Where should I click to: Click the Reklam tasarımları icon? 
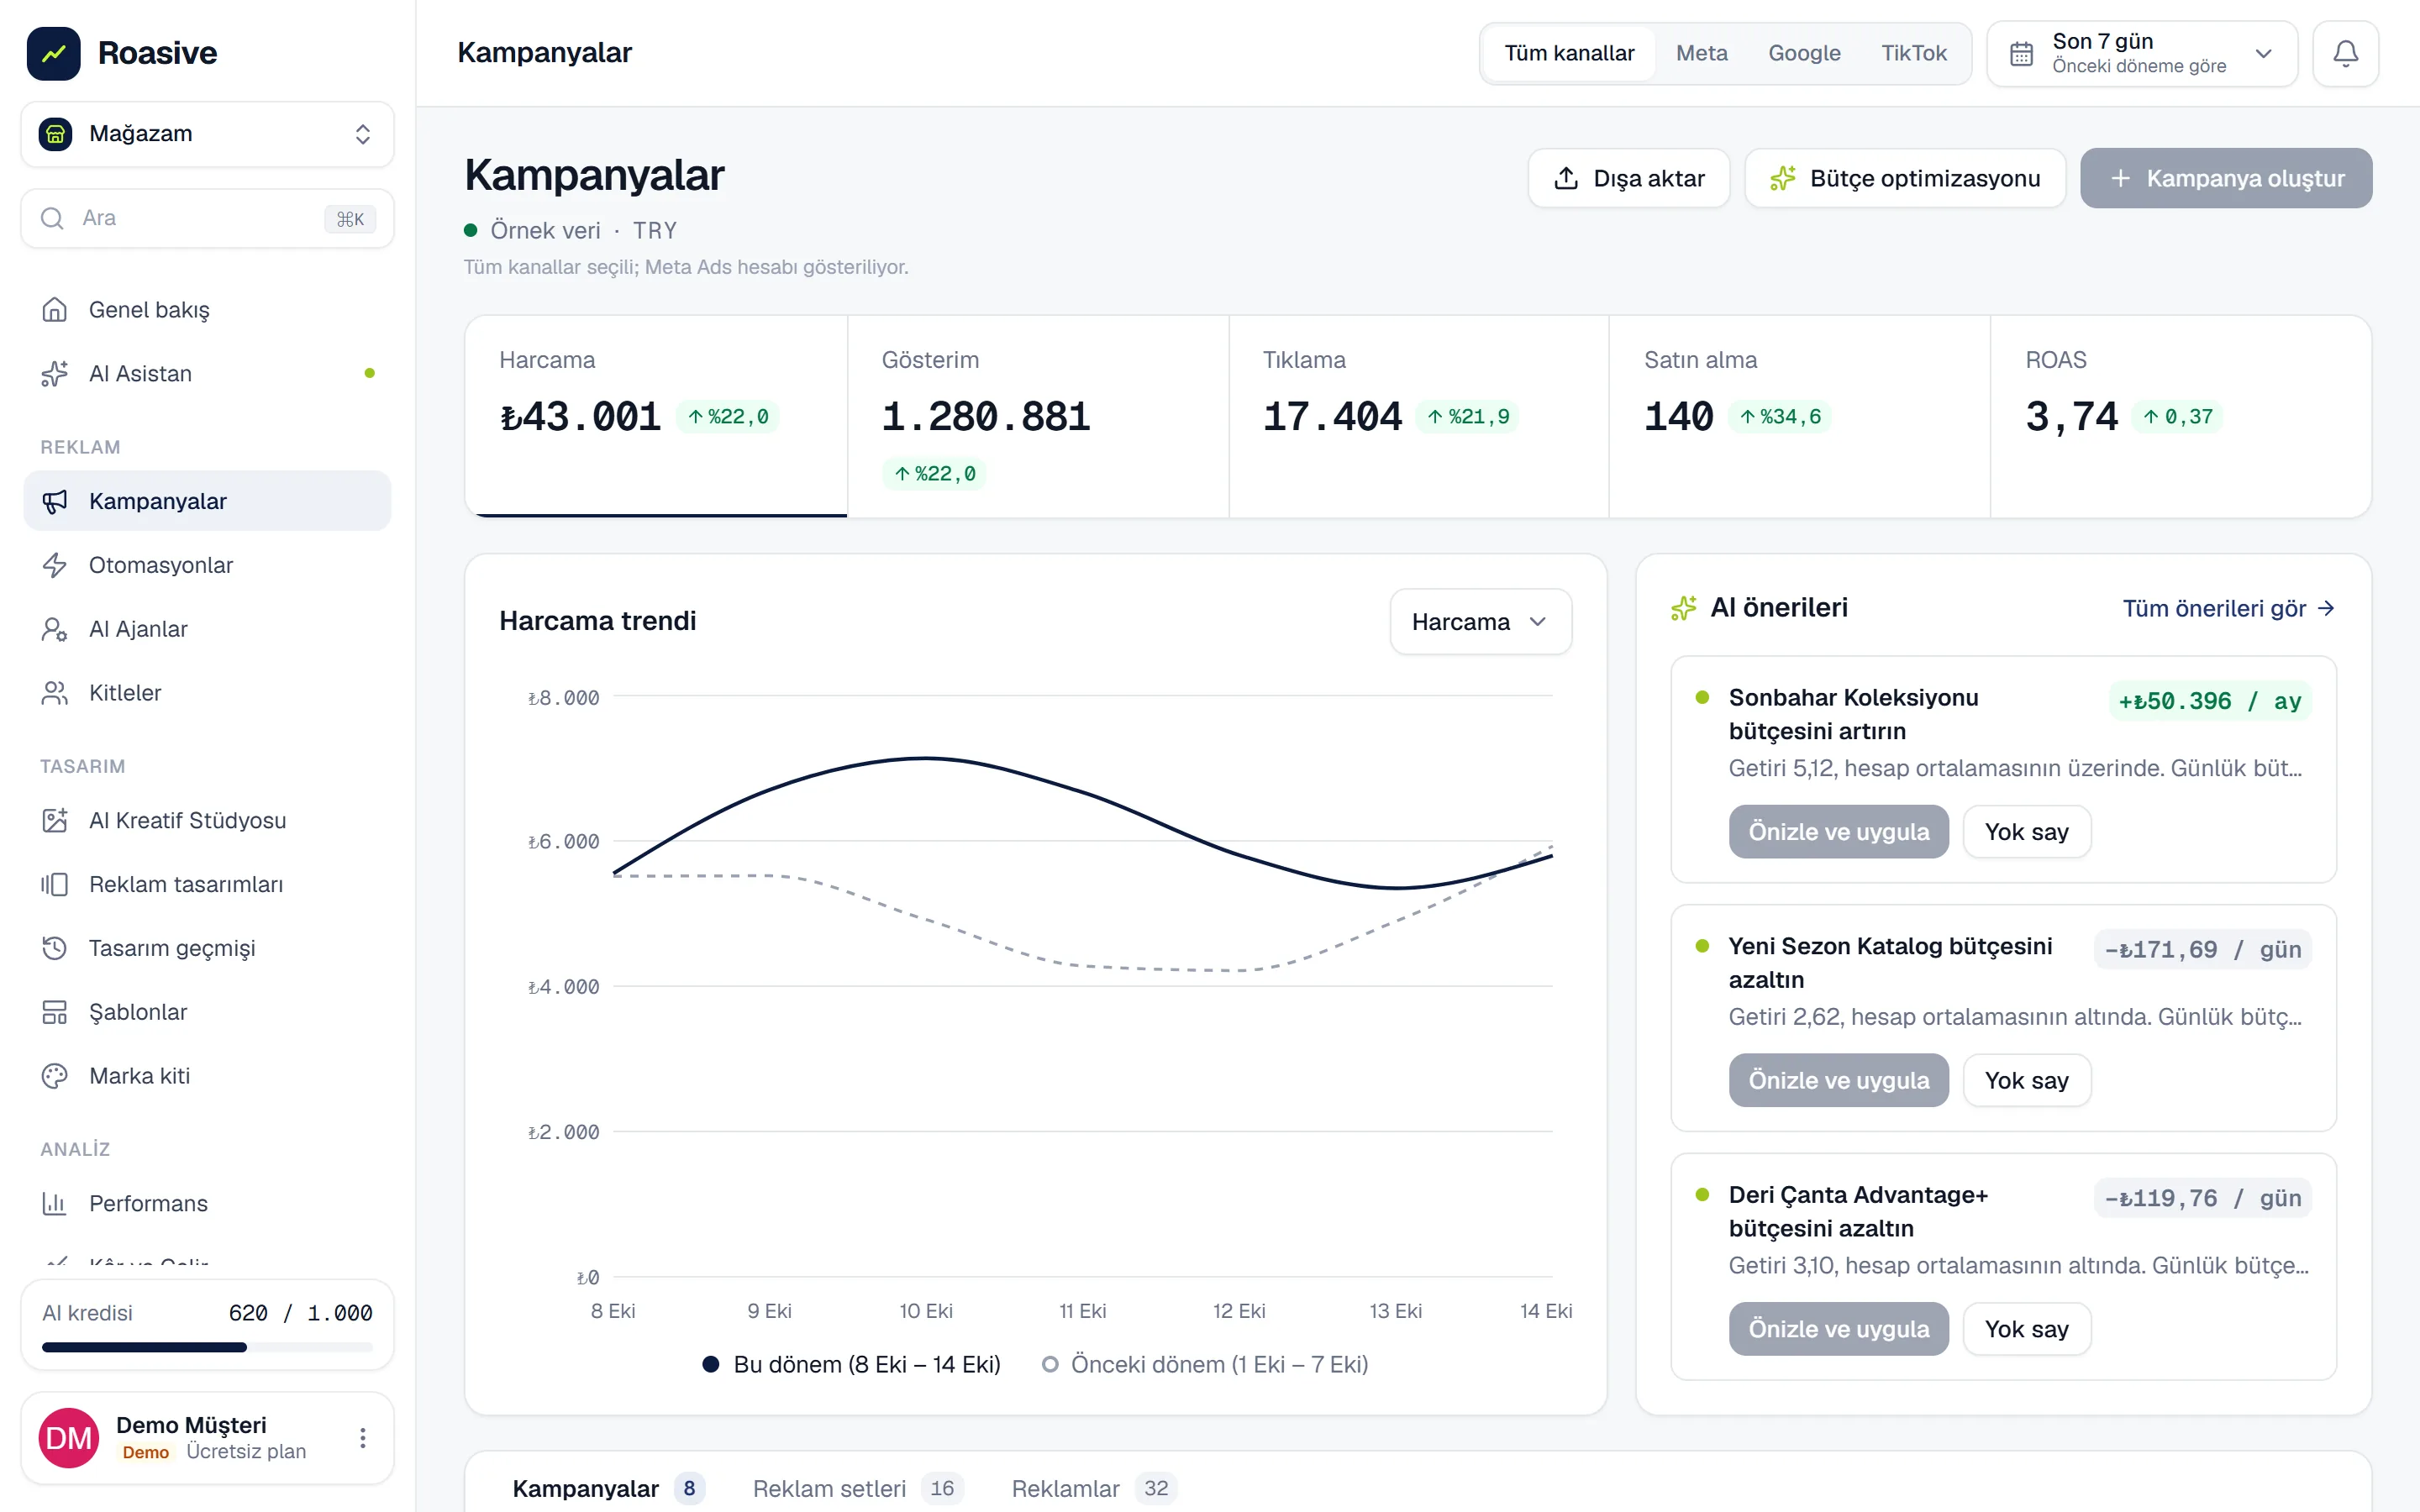click(54, 884)
